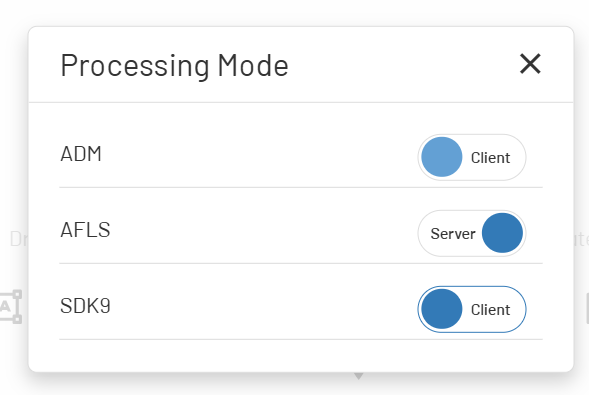Click the Server label in AFLS toggle
Viewport: 589px width, 395px height.
[x=453, y=234]
